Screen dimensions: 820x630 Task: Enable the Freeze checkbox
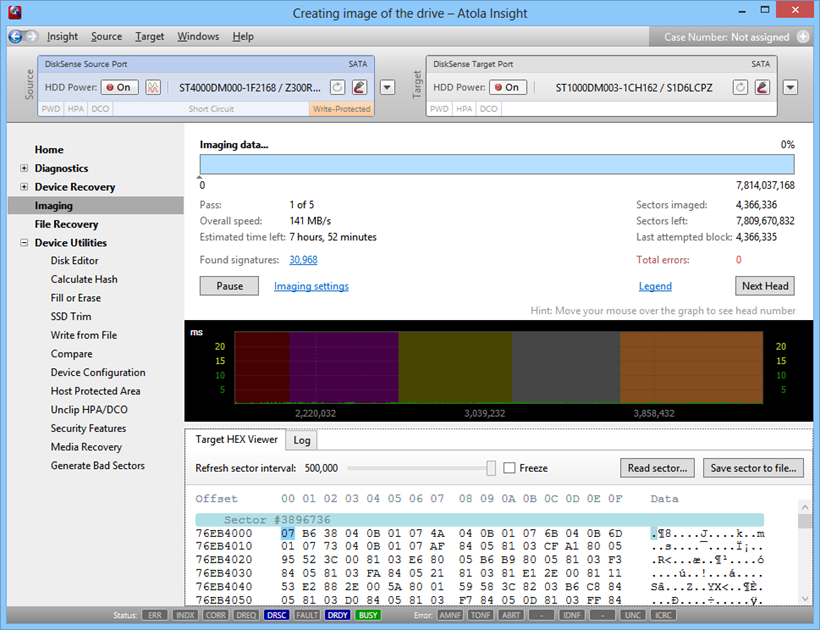[509, 468]
